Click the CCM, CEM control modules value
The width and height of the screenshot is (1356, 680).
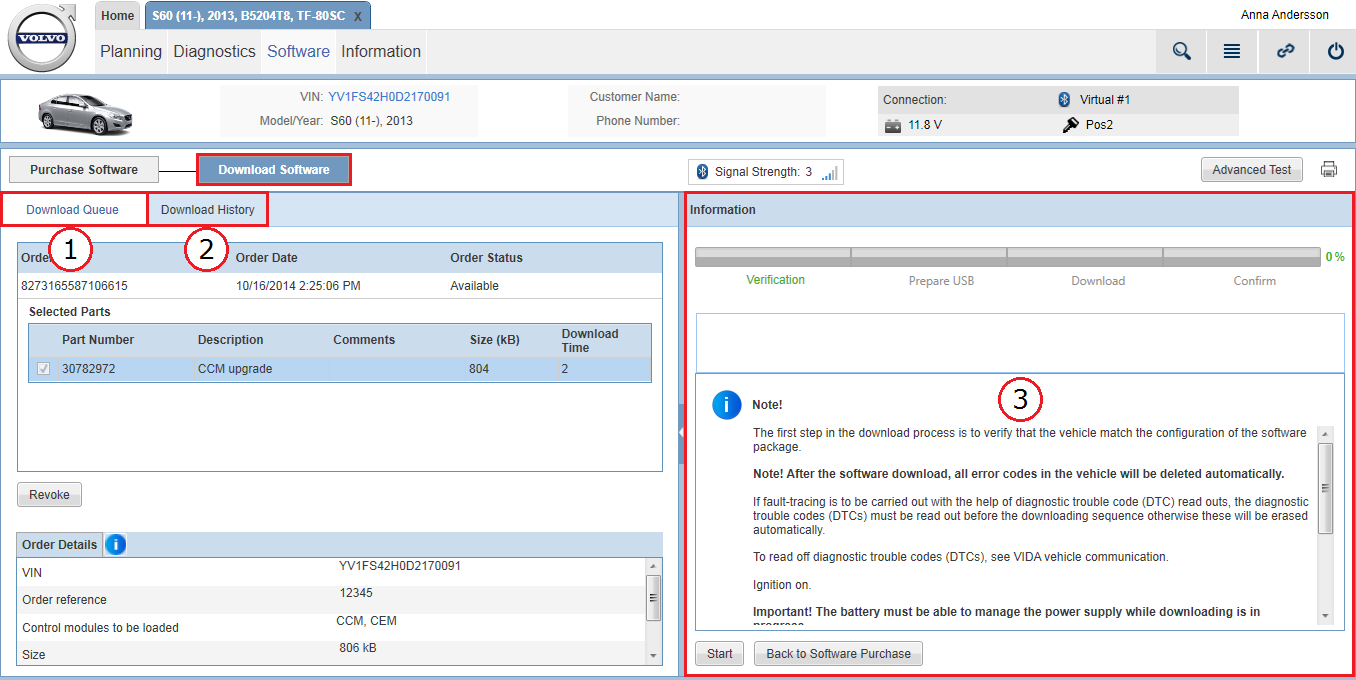366,621
